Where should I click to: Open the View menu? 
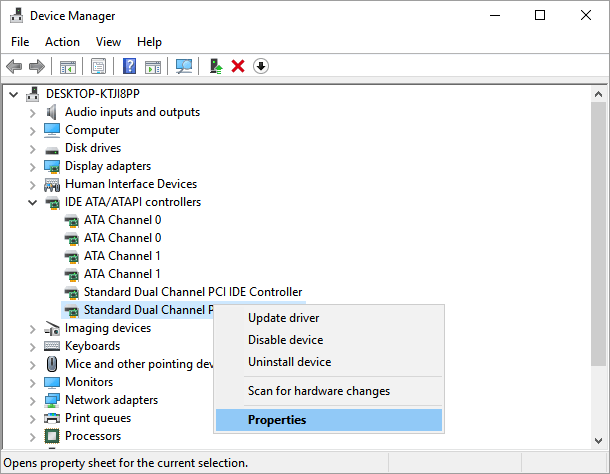click(x=108, y=42)
